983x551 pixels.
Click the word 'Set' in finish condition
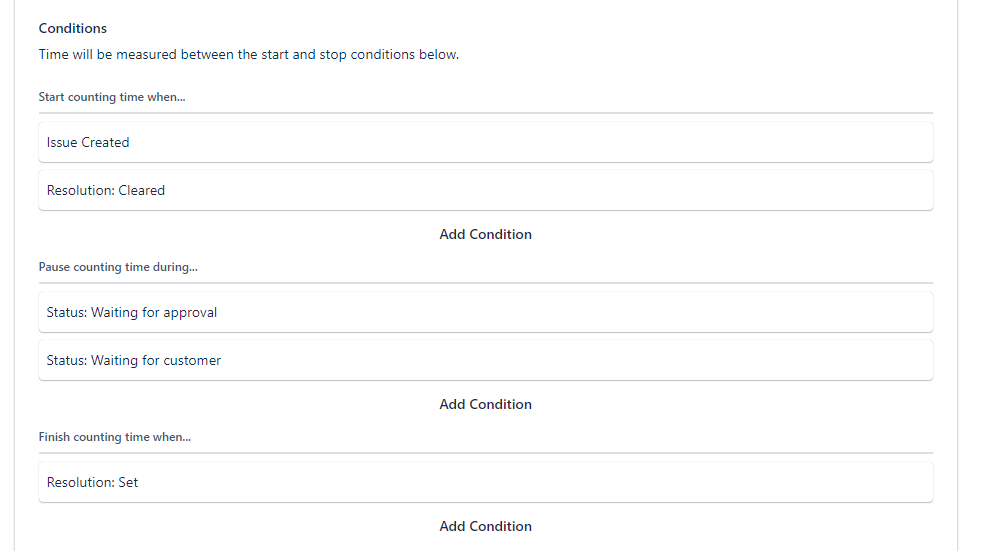pos(128,482)
